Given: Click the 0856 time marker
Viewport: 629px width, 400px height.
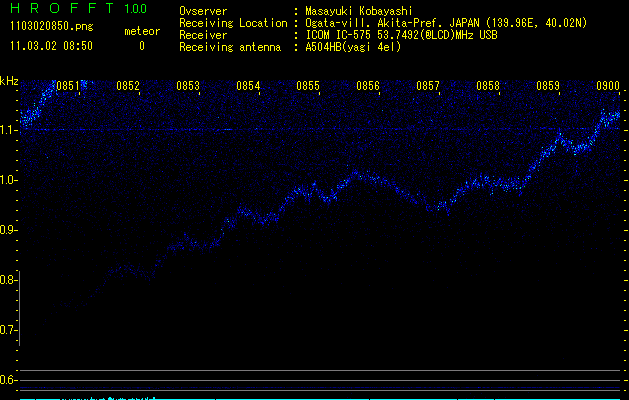Looking at the screenshot, I should [368, 86].
